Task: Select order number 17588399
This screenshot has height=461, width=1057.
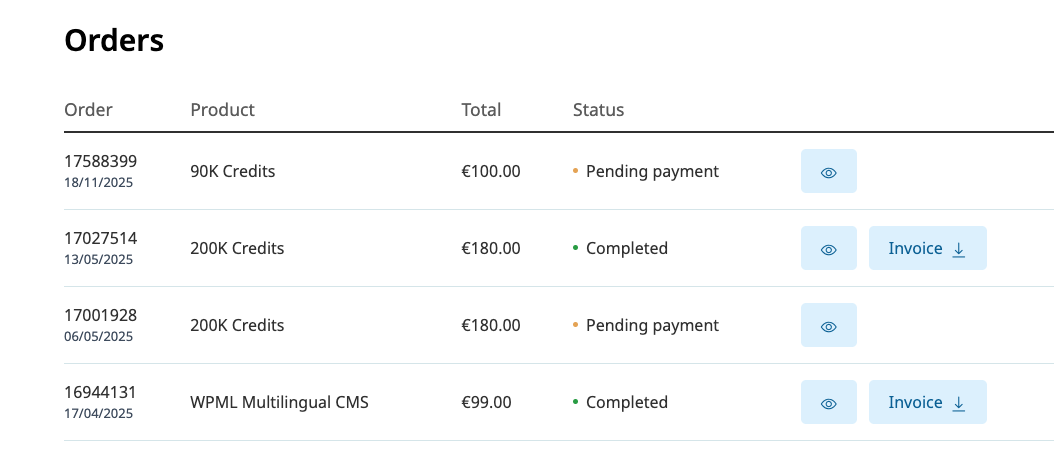Action: pos(101,161)
